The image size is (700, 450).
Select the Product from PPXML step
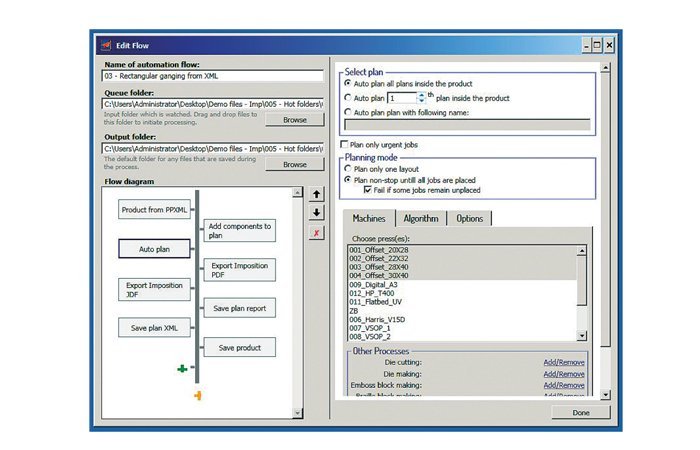(x=154, y=209)
